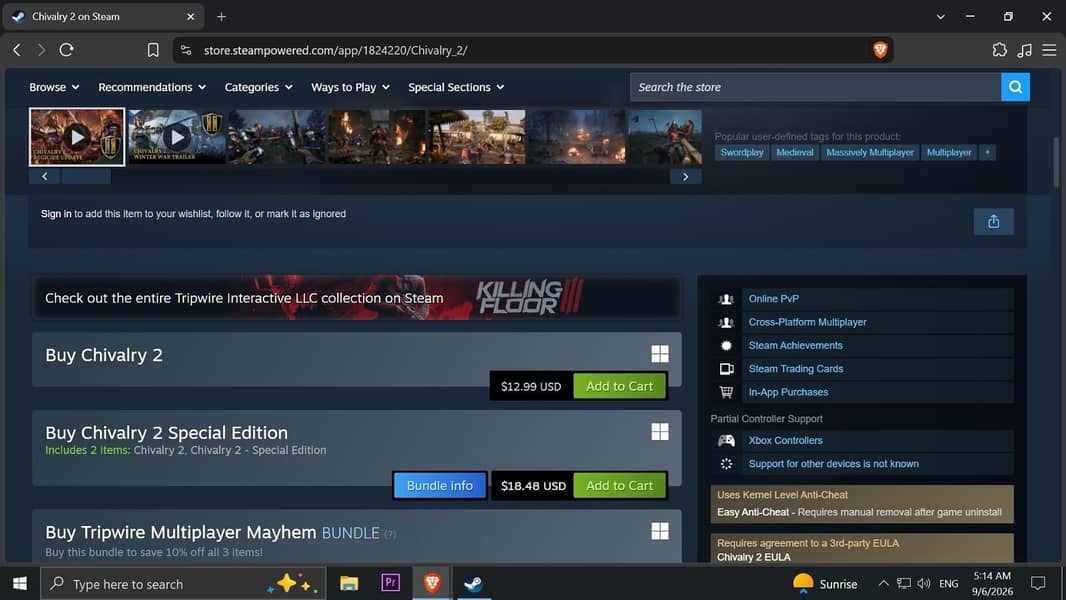Click the share icon button
The image size is (1066, 600).
pos(993,222)
